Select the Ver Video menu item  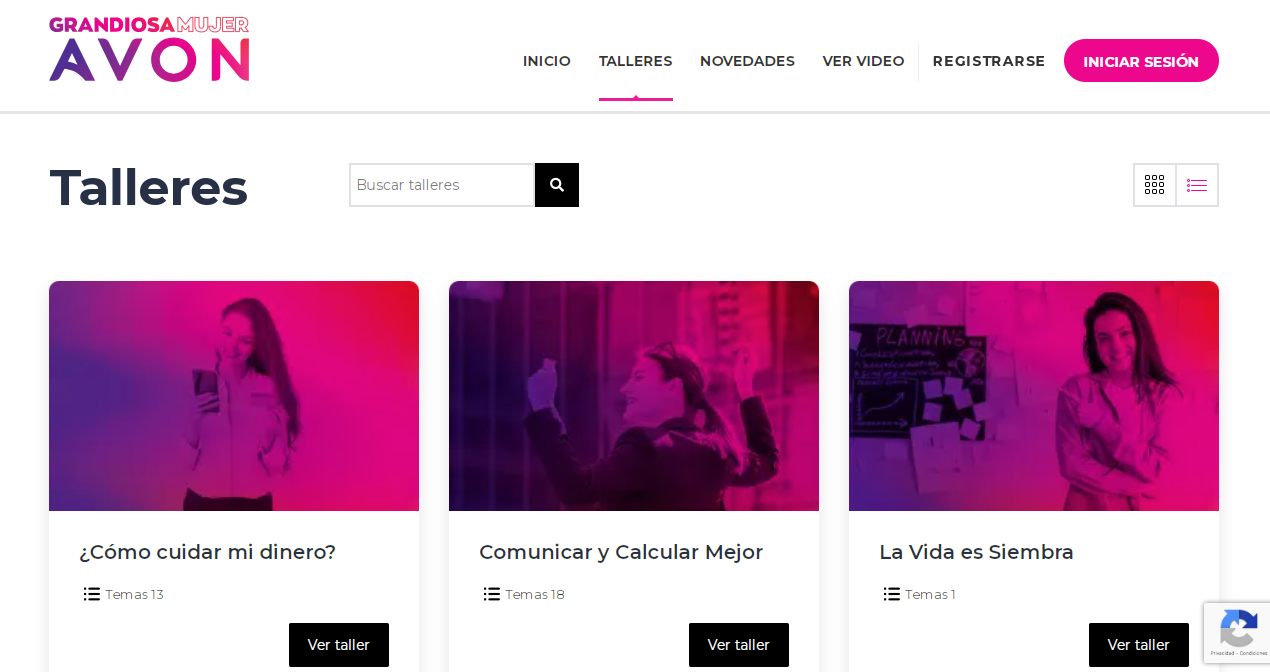click(x=863, y=61)
